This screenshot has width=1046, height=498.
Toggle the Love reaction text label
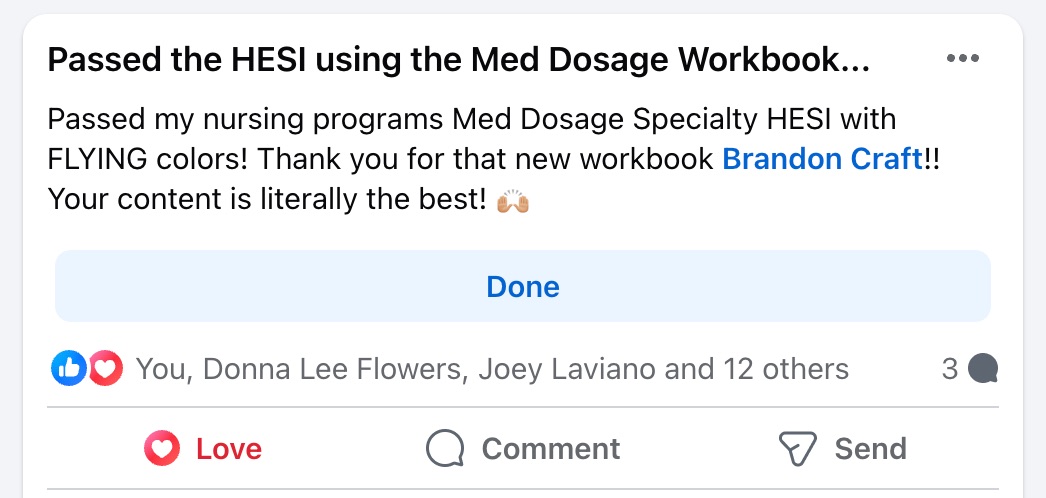click(229, 449)
